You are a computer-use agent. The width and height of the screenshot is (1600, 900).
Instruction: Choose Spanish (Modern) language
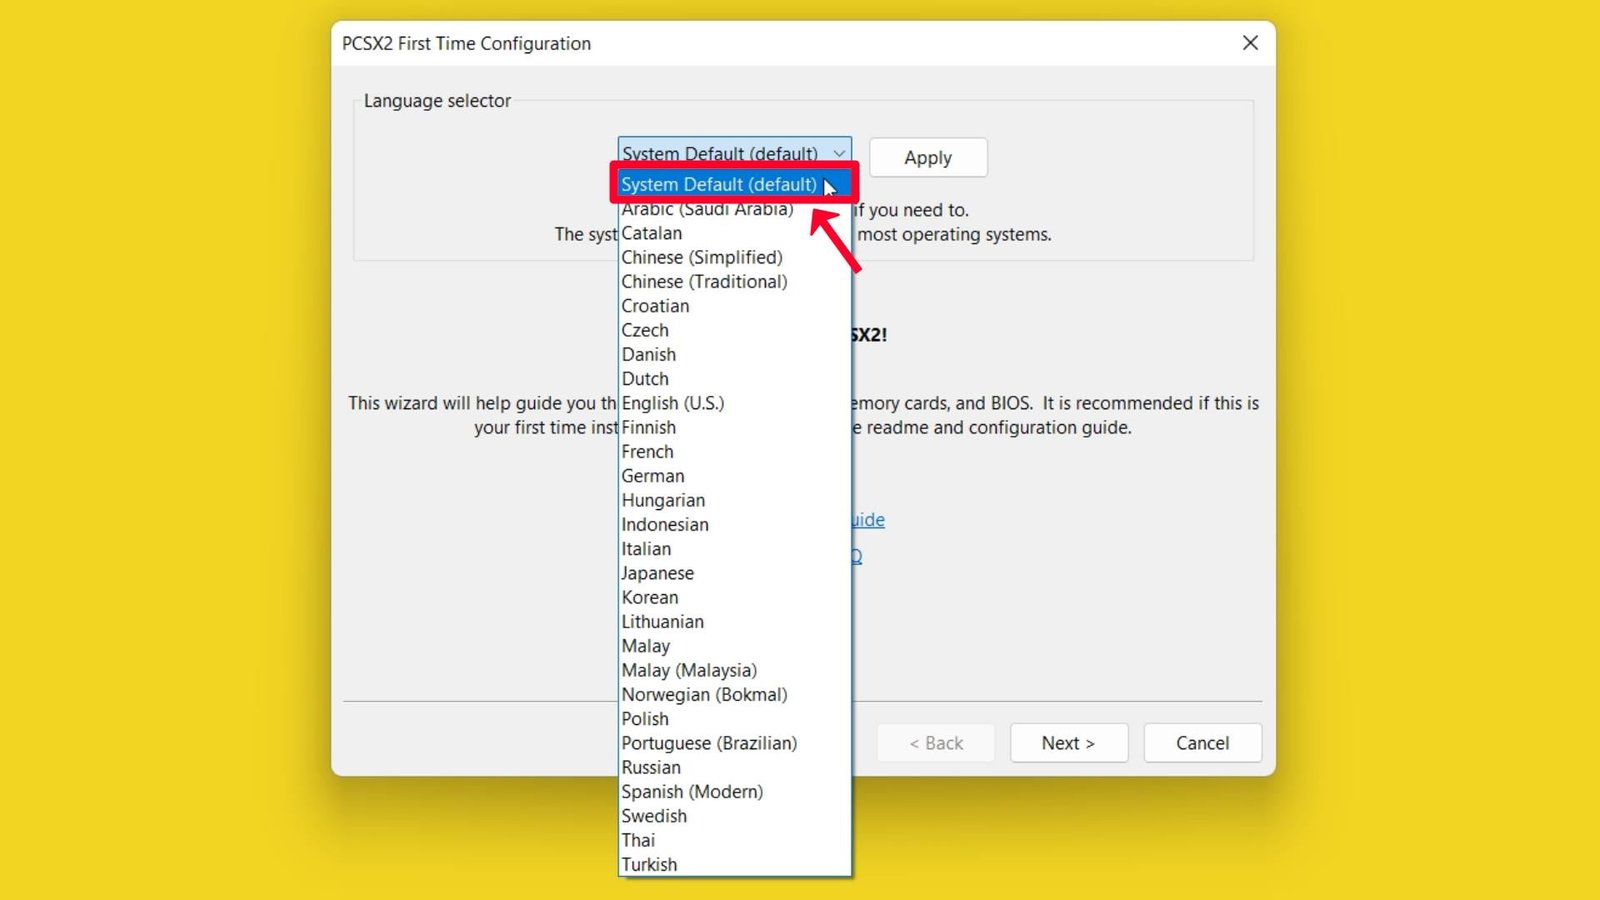735,793
